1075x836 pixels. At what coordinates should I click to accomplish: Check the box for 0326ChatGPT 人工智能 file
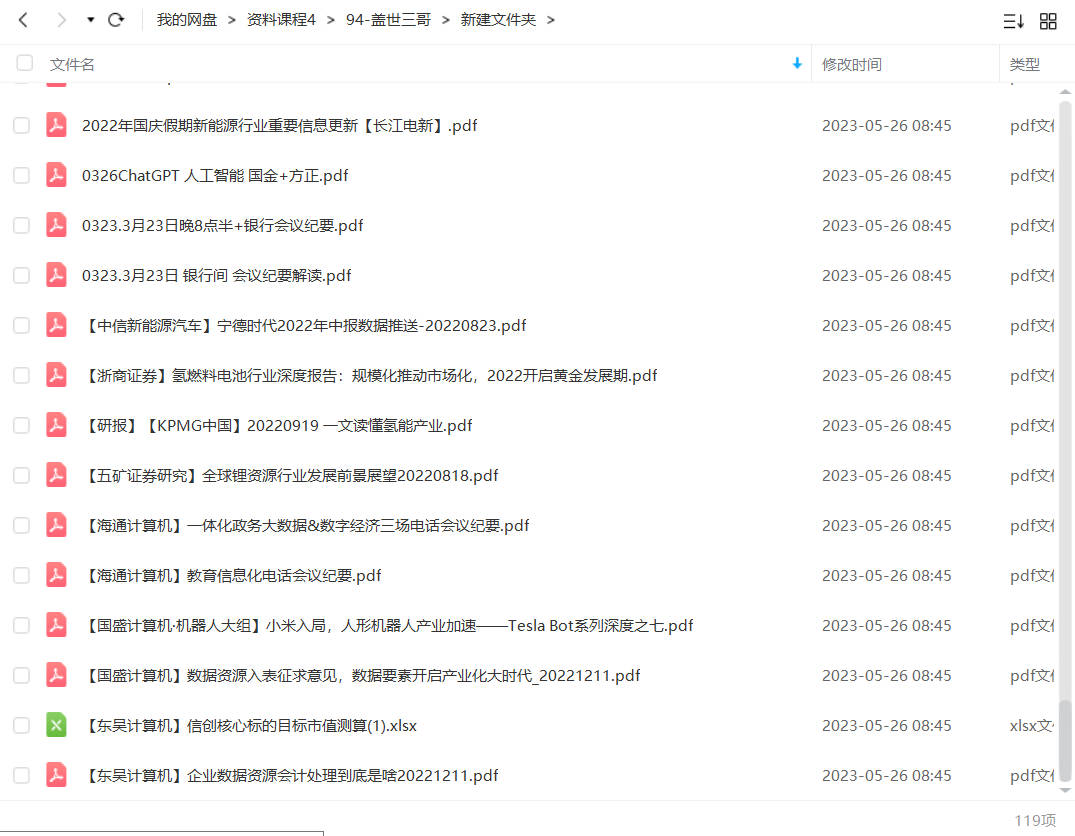click(22, 176)
